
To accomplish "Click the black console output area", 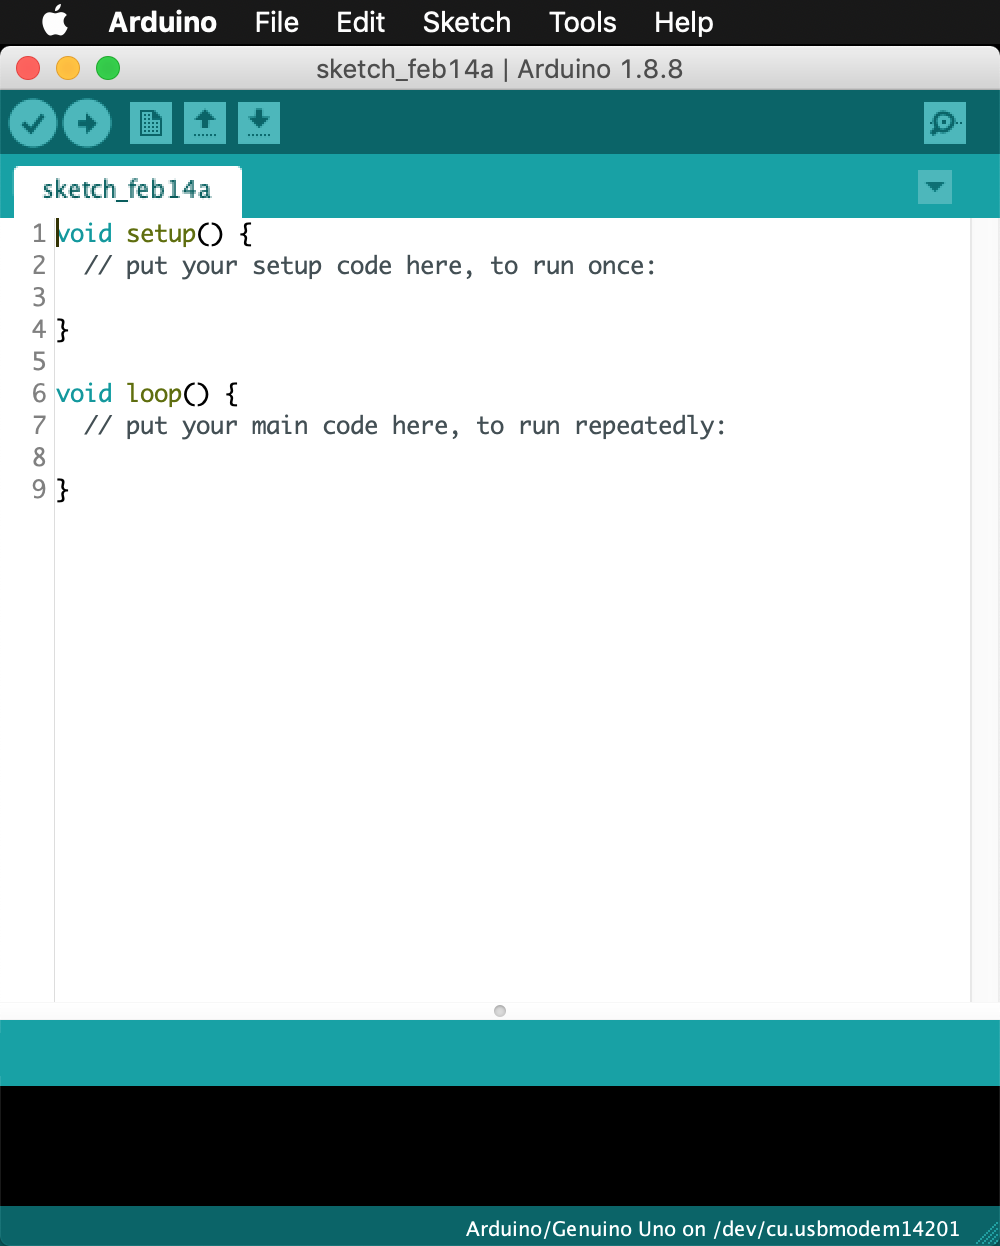I will [x=500, y=1145].
